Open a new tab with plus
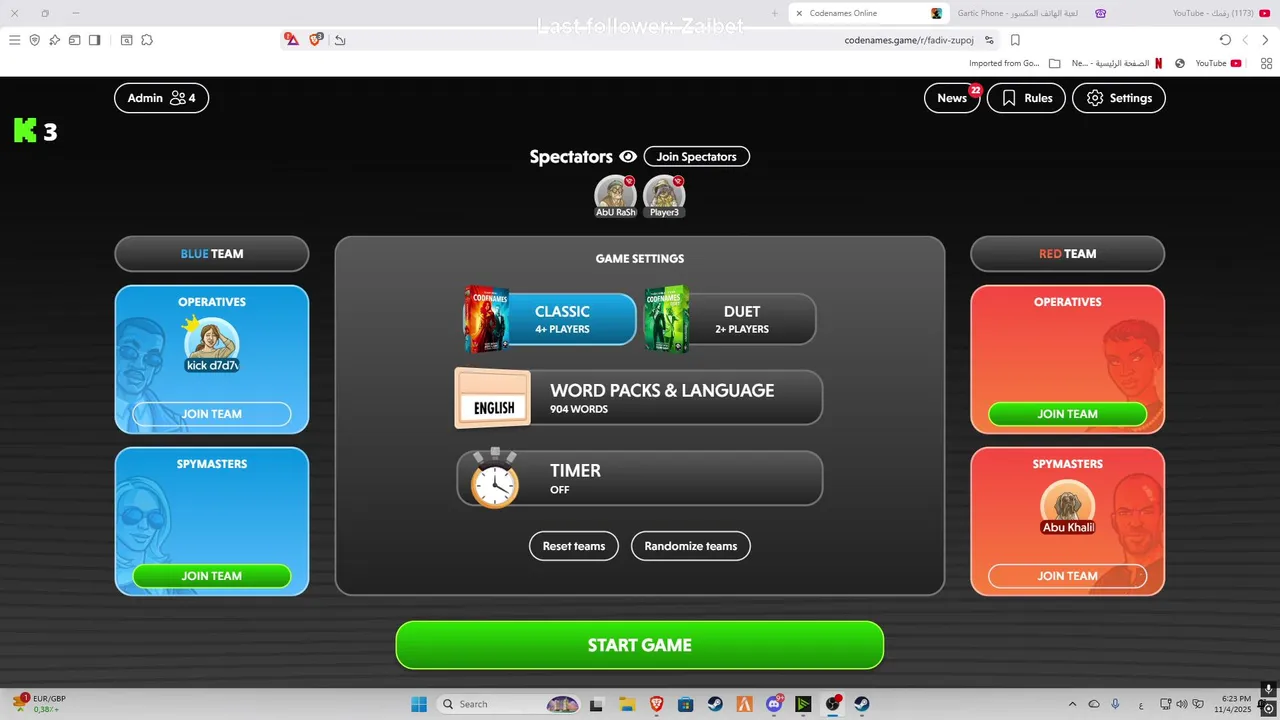The width and height of the screenshot is (1280, 720). [x=775, y=13]
